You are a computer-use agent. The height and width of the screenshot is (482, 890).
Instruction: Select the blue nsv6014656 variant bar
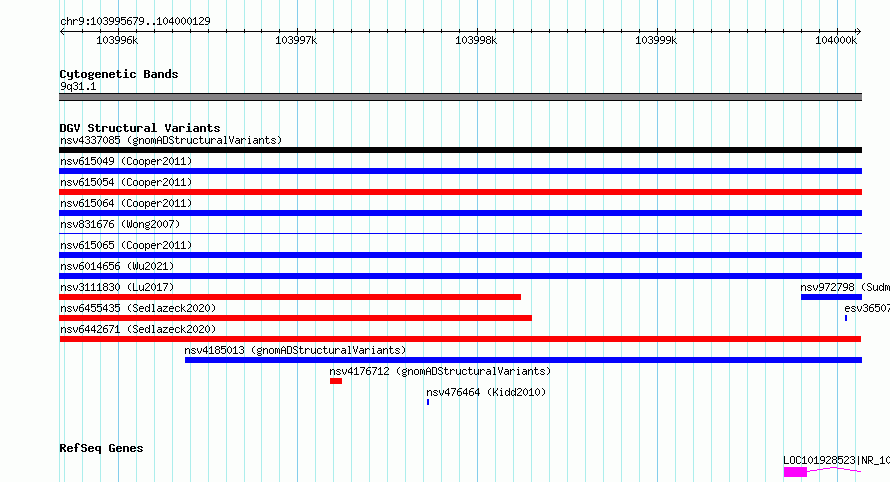point(460,276)
